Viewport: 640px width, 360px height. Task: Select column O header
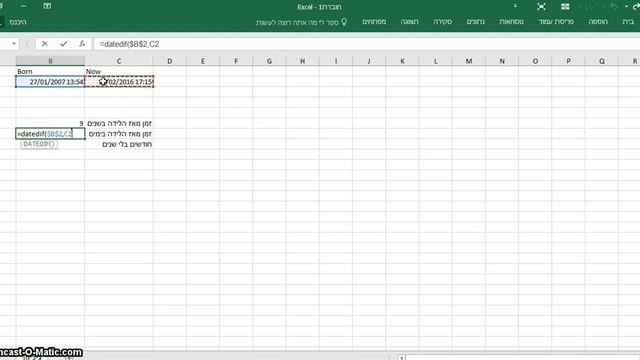[535, 61]
